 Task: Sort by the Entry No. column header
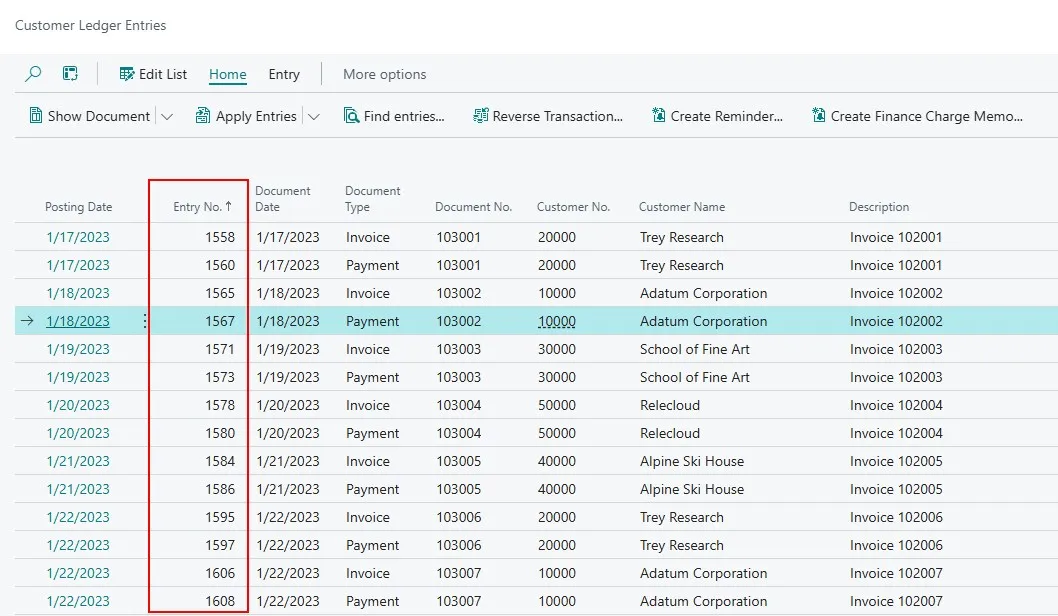tap(202, 206)
